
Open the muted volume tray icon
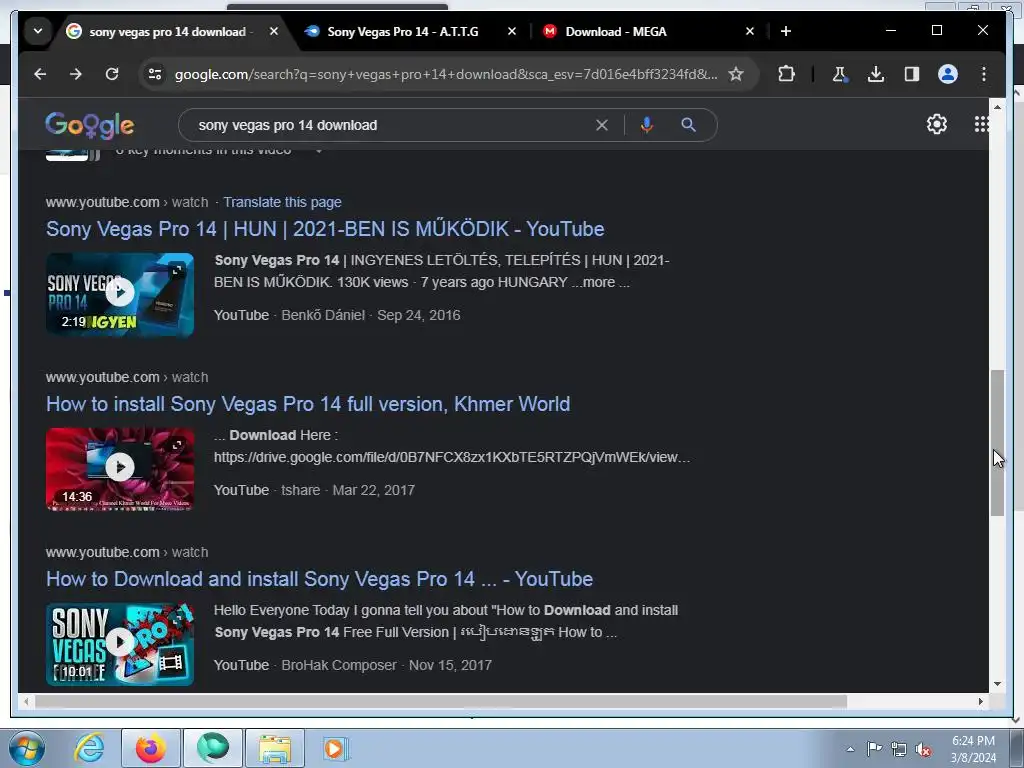point(923,749)
